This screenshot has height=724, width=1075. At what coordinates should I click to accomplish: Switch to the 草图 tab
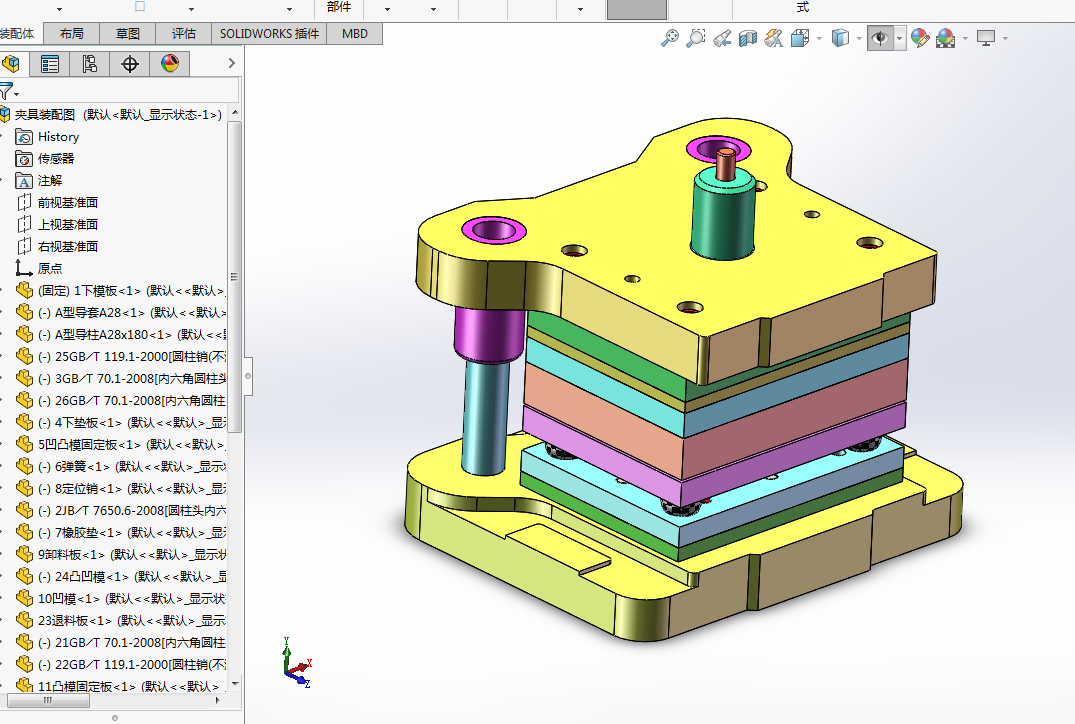pyautogui.click(x=128, y=33)
